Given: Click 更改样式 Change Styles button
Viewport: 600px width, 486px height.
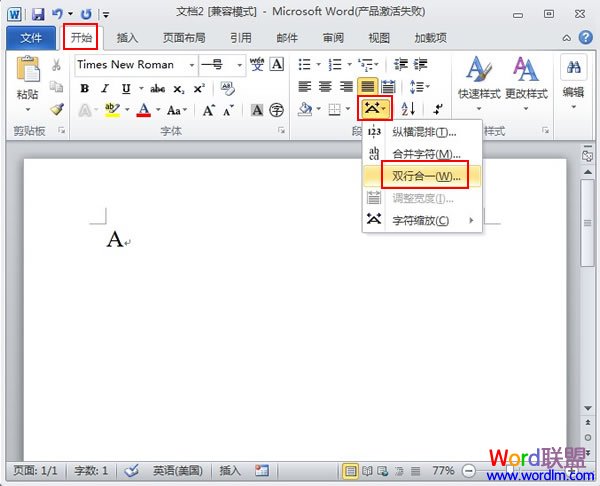Looking at the screenshot, I should tap(526, 83).
